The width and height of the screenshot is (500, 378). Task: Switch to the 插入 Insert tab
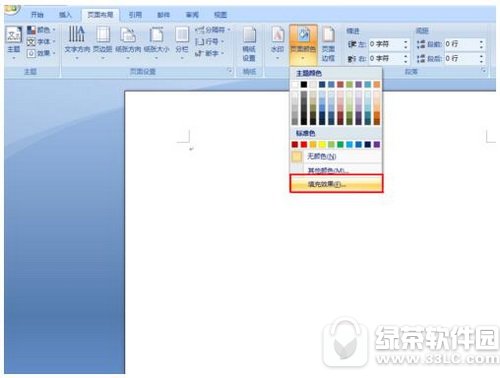pyautogui.click(x=65, y=15)
